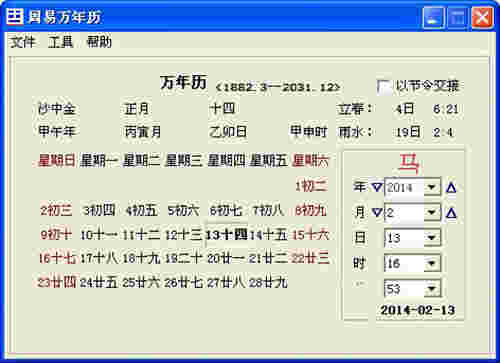Select calendar day 2初三

[x=56, y=211]
